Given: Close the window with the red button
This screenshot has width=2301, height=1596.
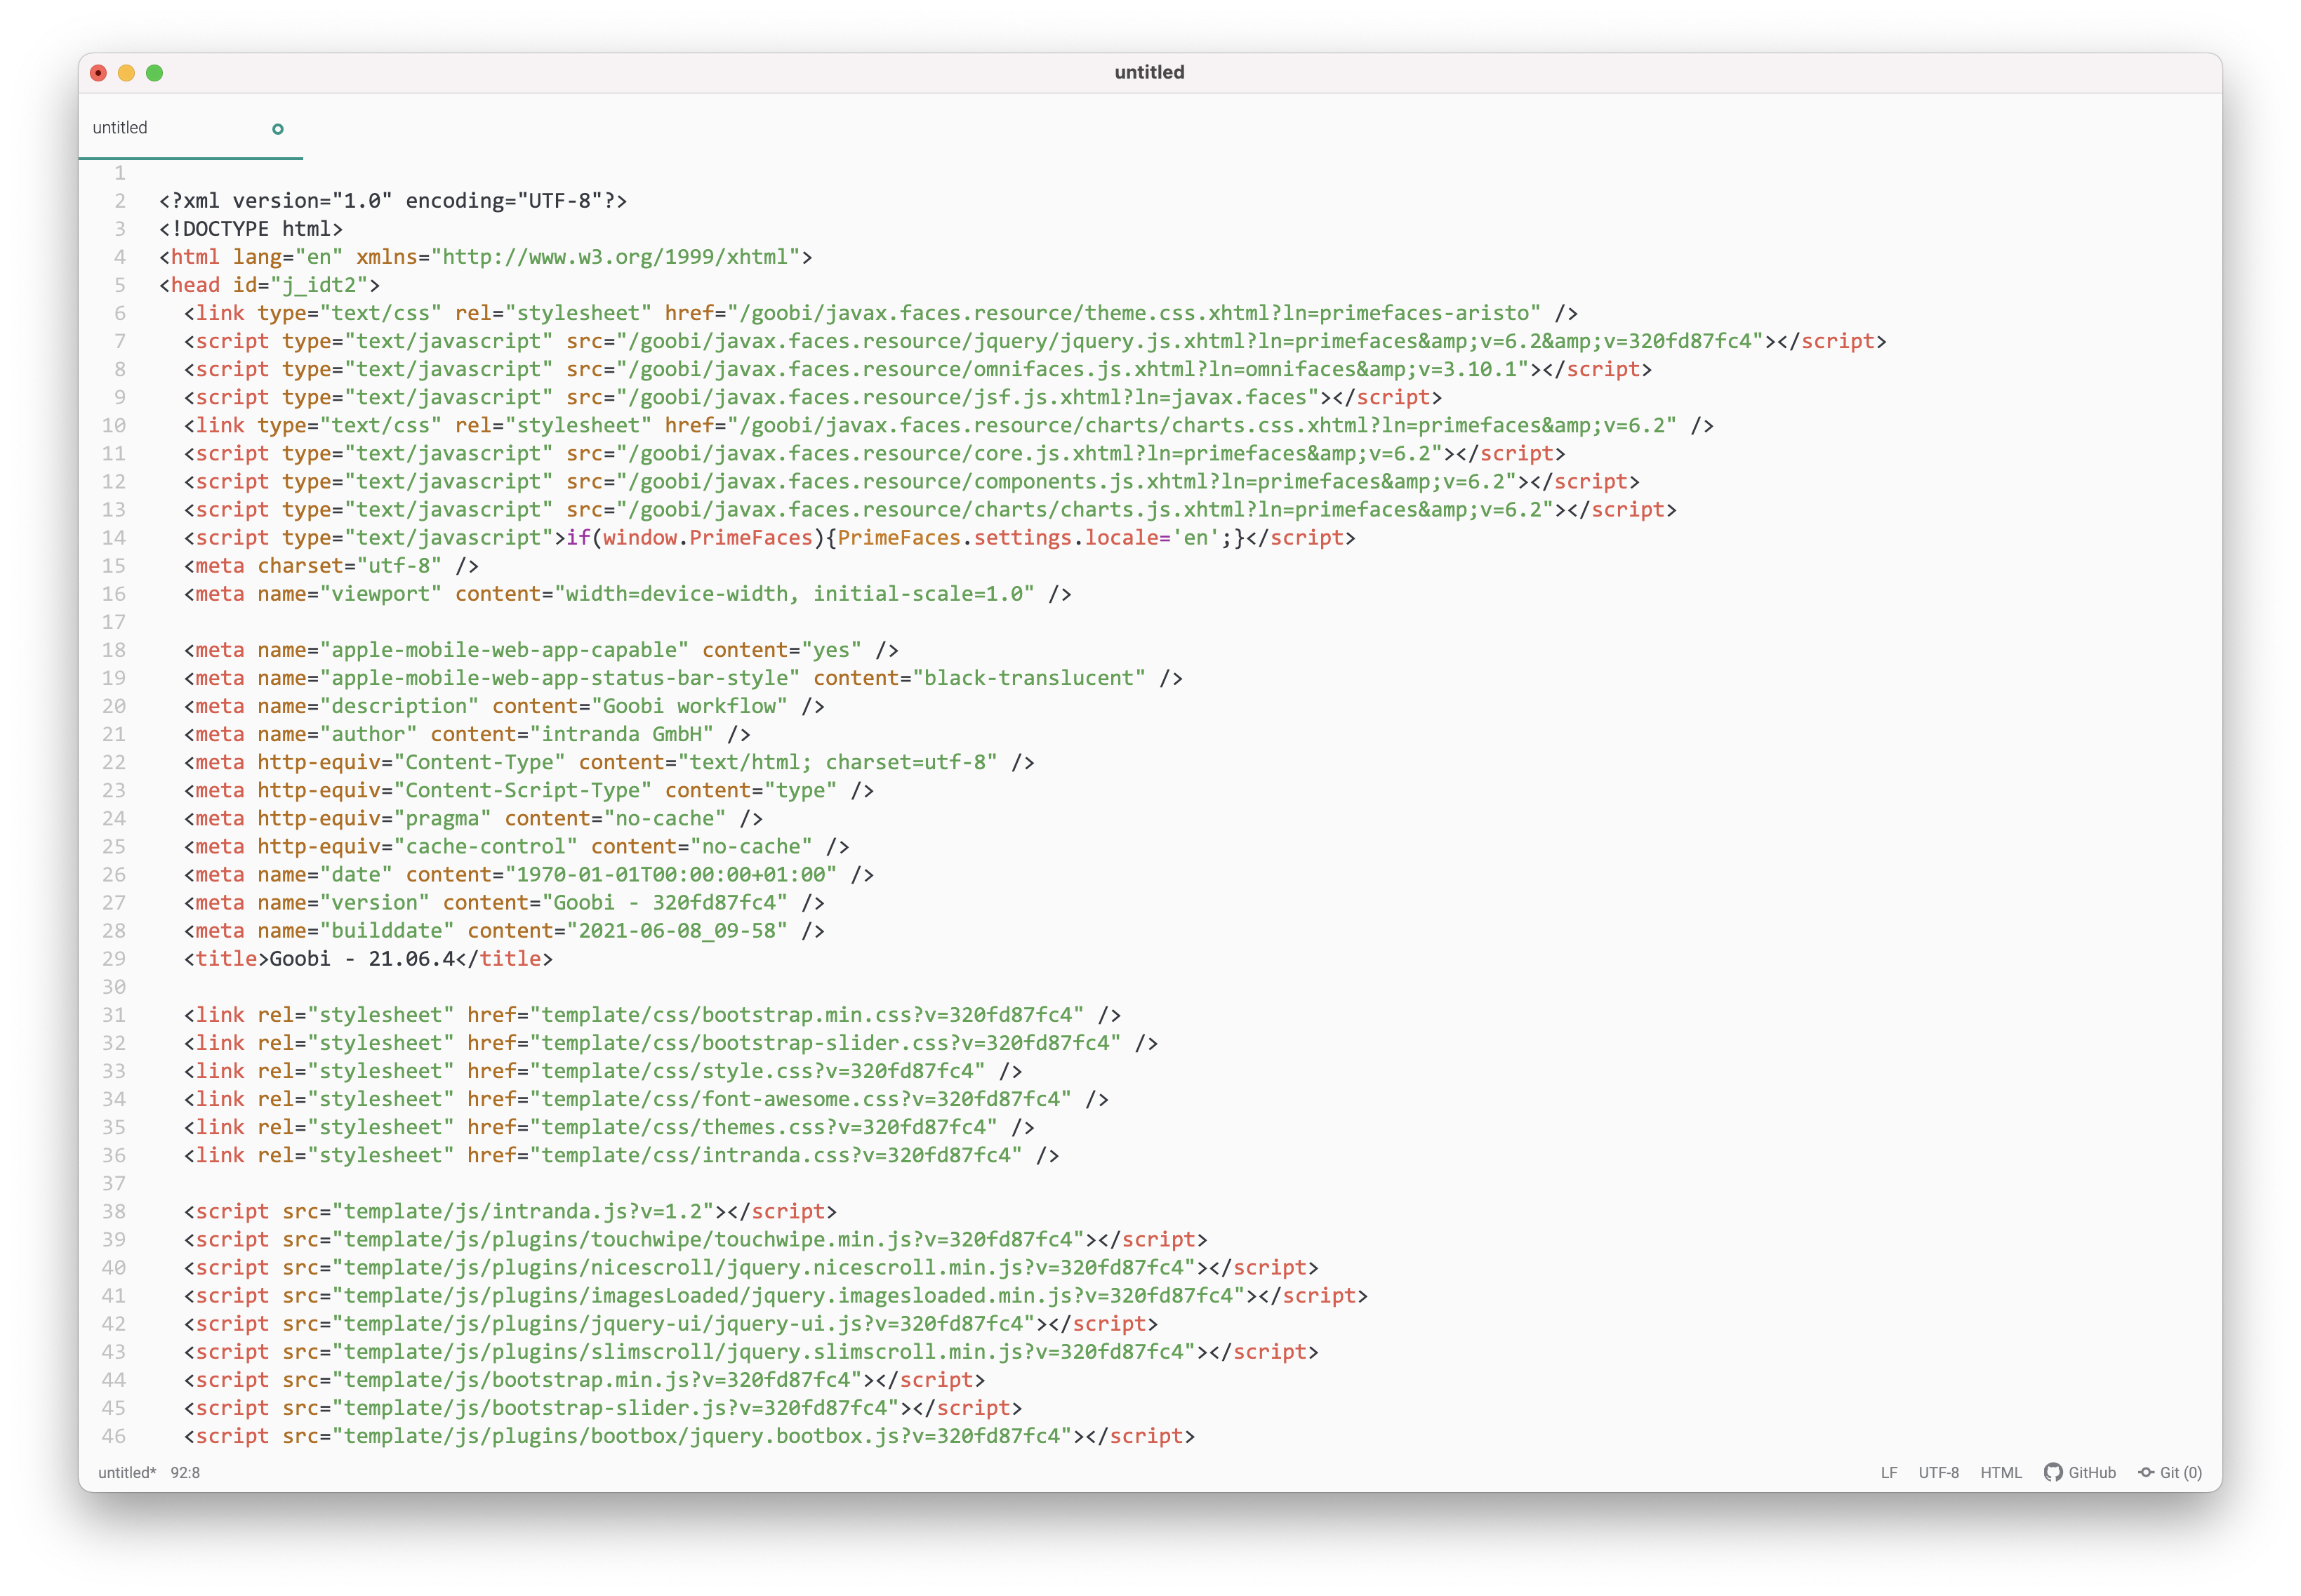Looking at the screenshot, I should pyautogui.click(x=98, y=73).
